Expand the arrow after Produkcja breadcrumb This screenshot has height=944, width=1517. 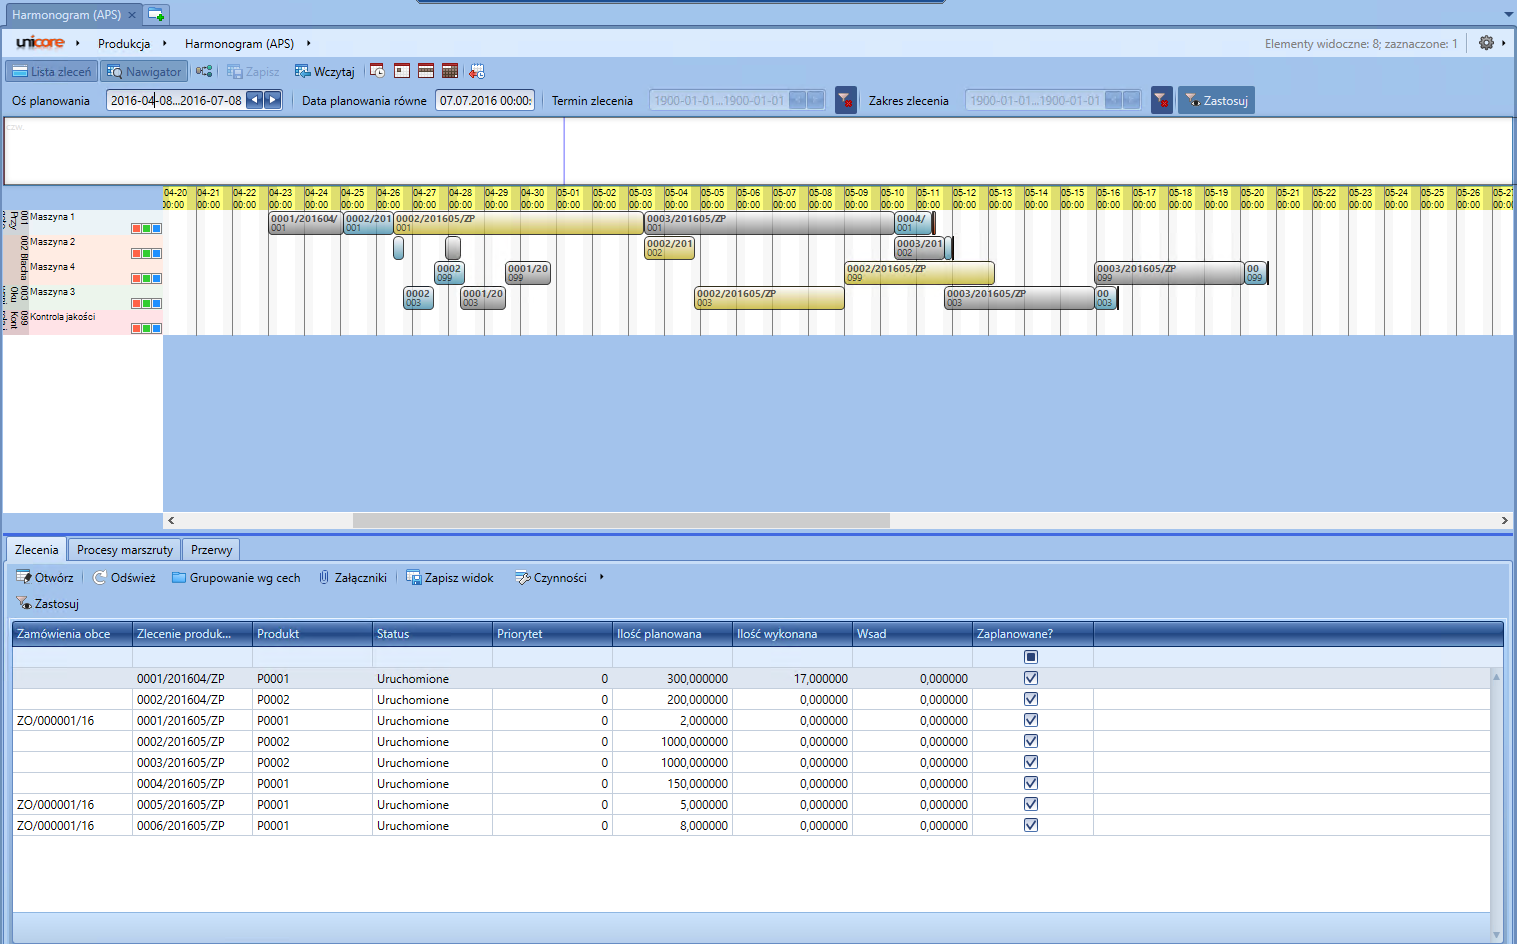click(165, 43)
